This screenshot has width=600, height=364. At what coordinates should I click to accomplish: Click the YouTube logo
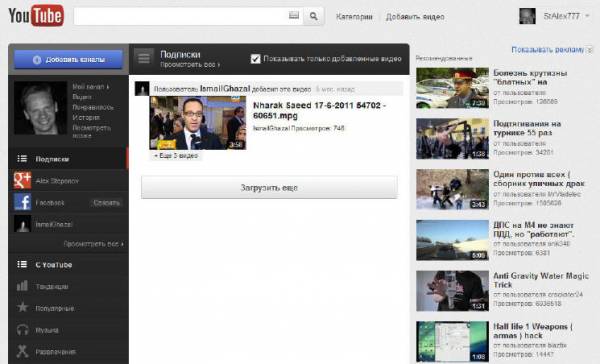click(x=36, y=16)
